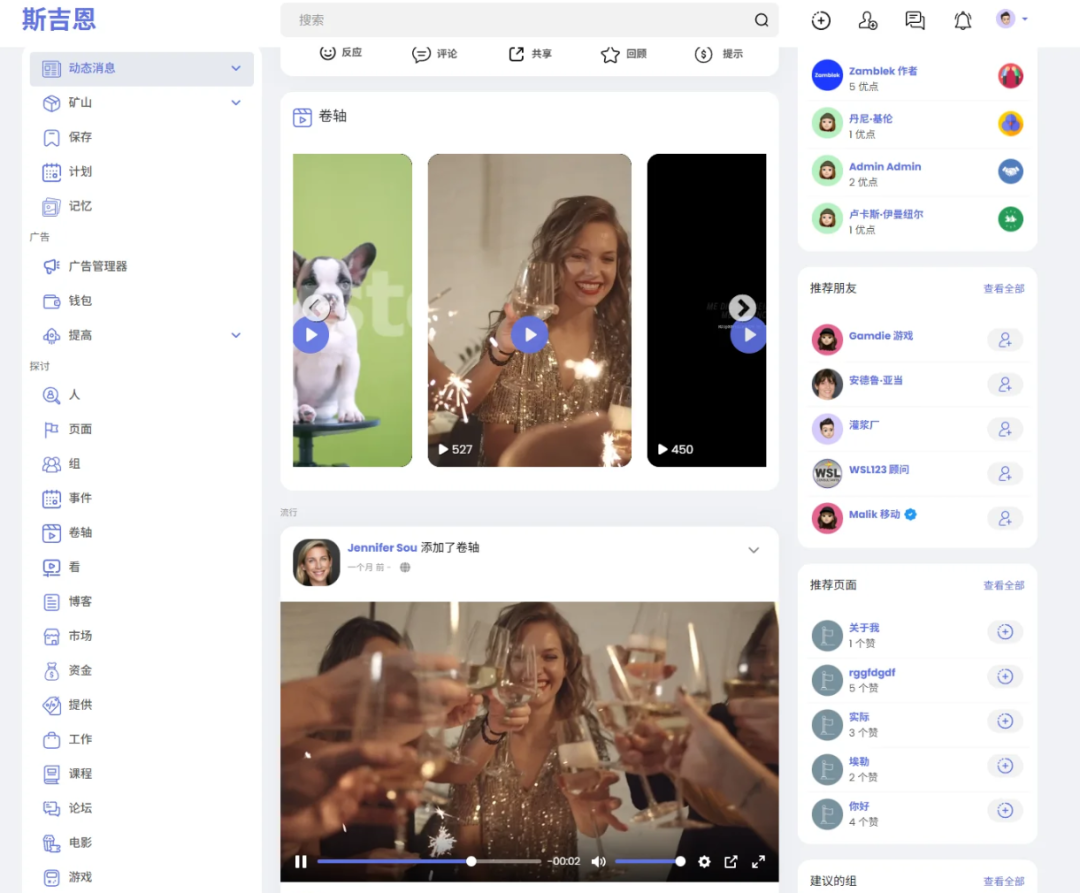Click the search magnifier icon
Image resolution: width=1080 pixels, height=893 pixels.
[x=761, y=20]
